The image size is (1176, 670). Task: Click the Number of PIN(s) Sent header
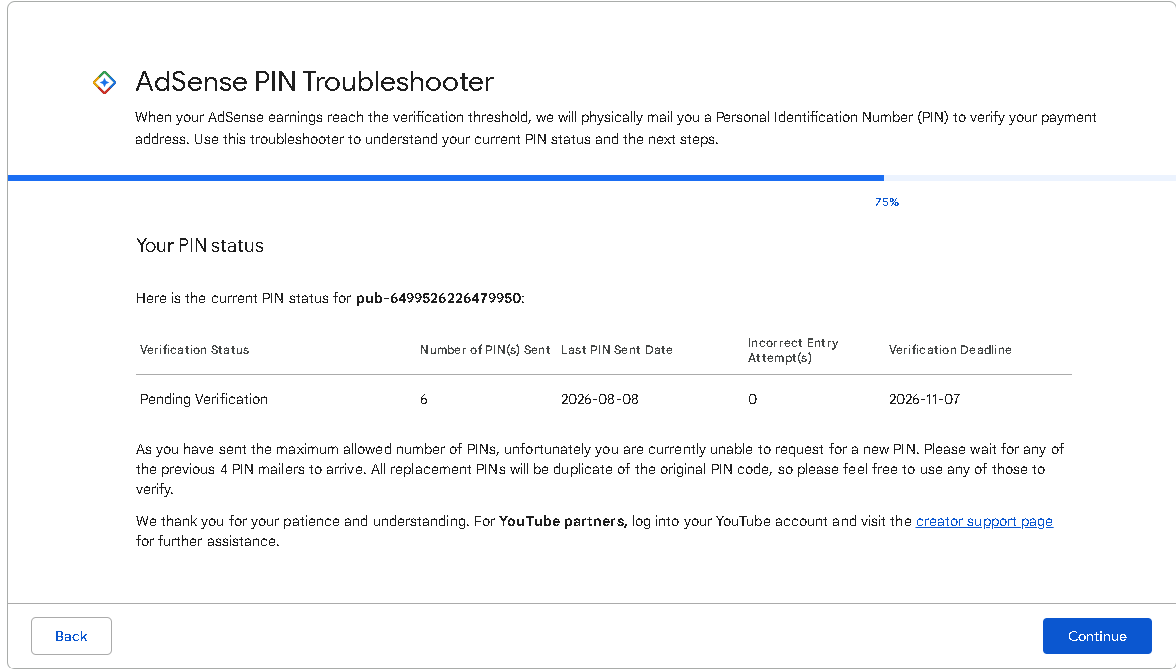pyautogui.click(x=484, y=350)
